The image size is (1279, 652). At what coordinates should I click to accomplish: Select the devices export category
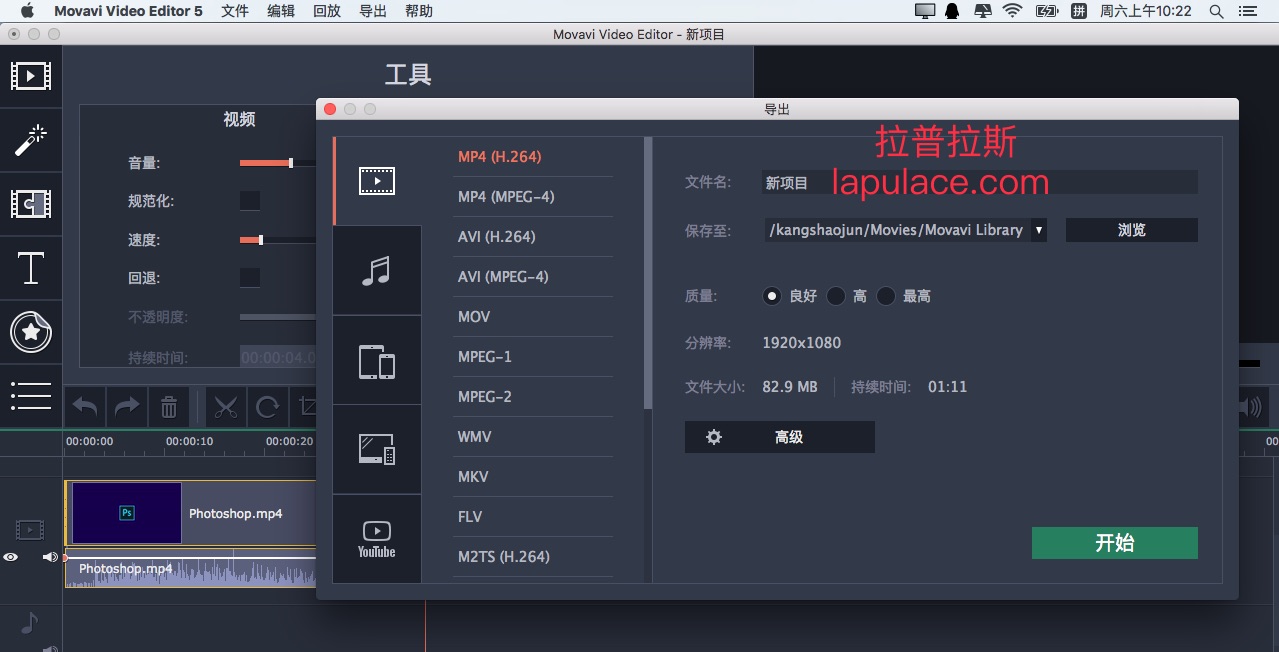coord(377,360)
